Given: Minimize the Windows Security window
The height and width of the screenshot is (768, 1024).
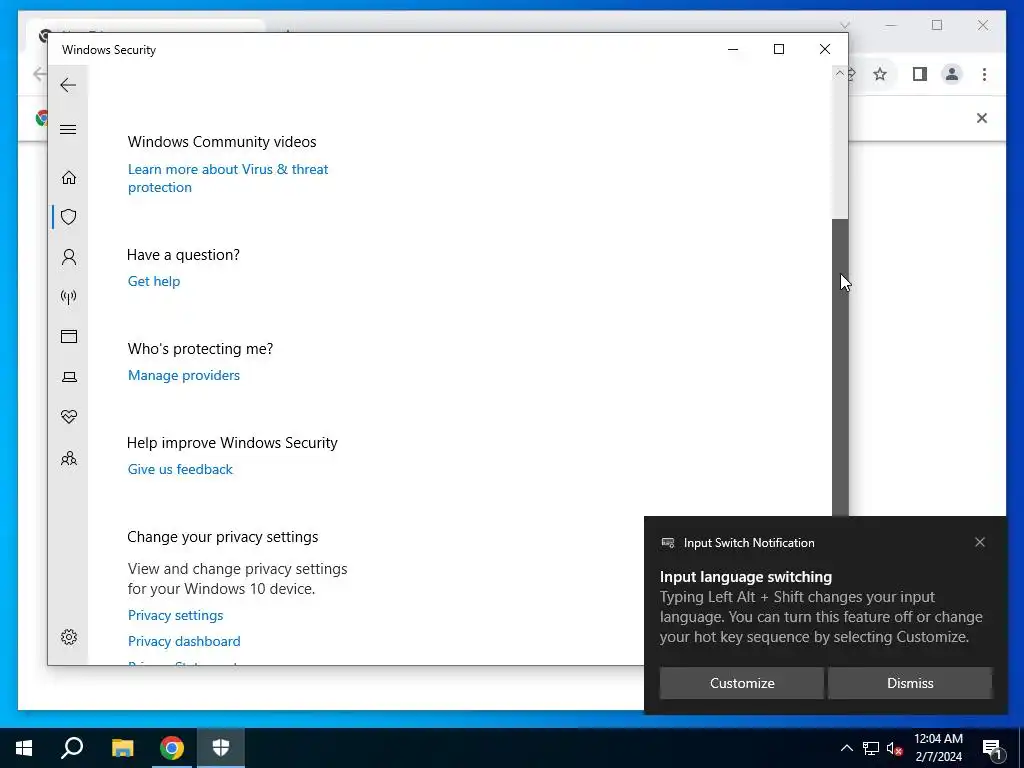Looking at the screenshot, I should (x=733, y=50).
